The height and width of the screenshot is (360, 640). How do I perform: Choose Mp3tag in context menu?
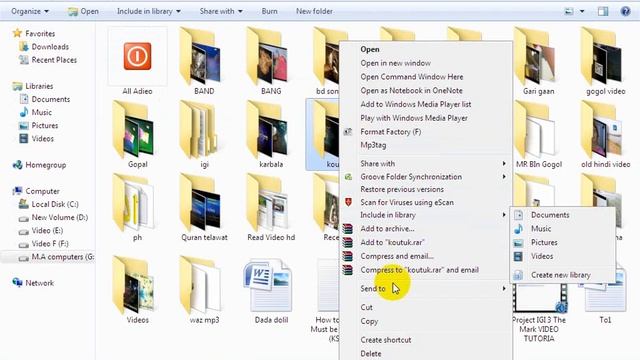pos(373,145)
